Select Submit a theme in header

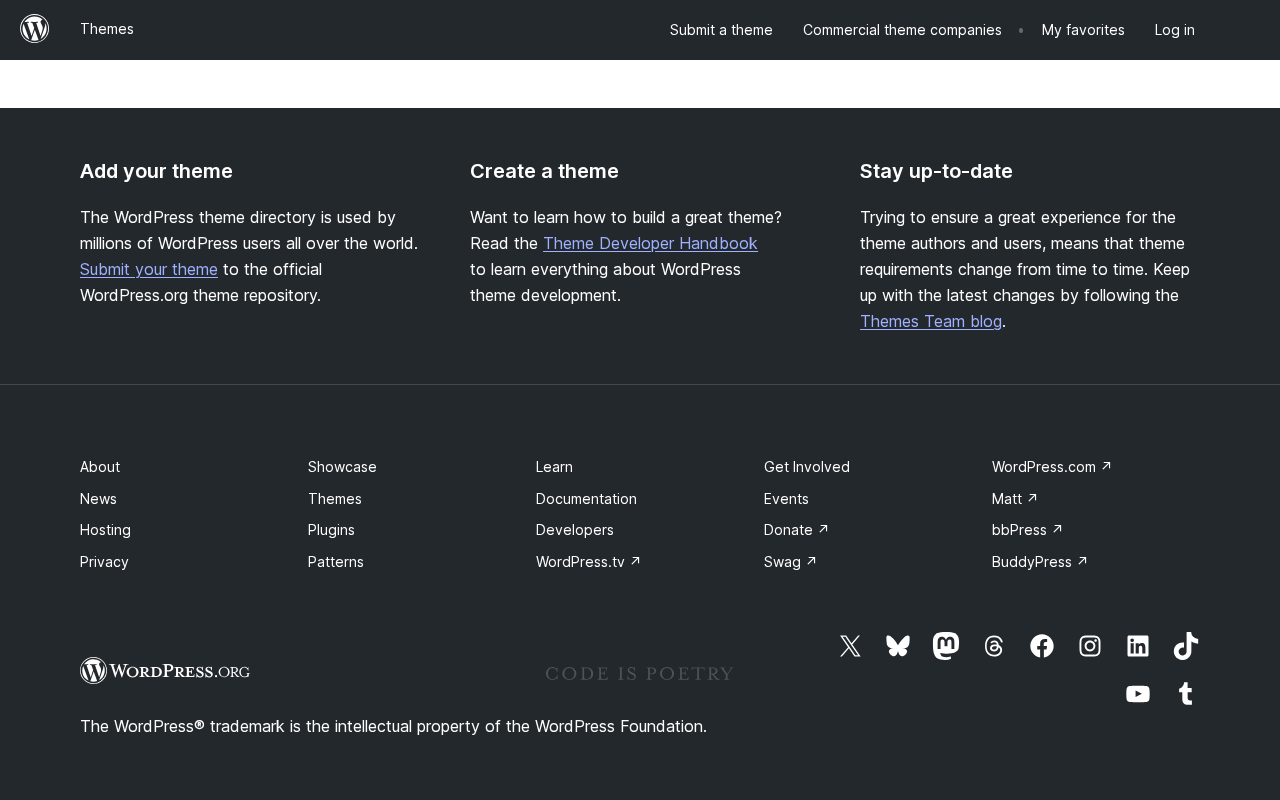721,30
